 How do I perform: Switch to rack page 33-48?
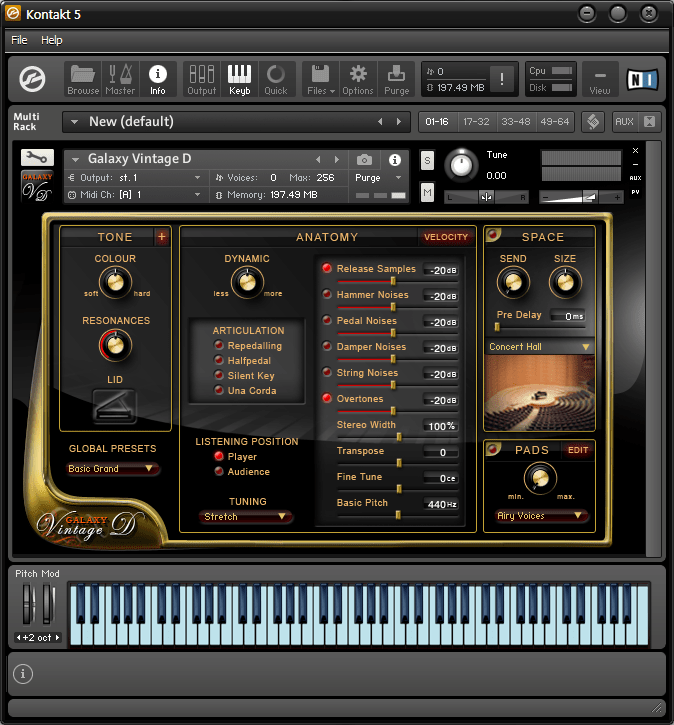516,122
